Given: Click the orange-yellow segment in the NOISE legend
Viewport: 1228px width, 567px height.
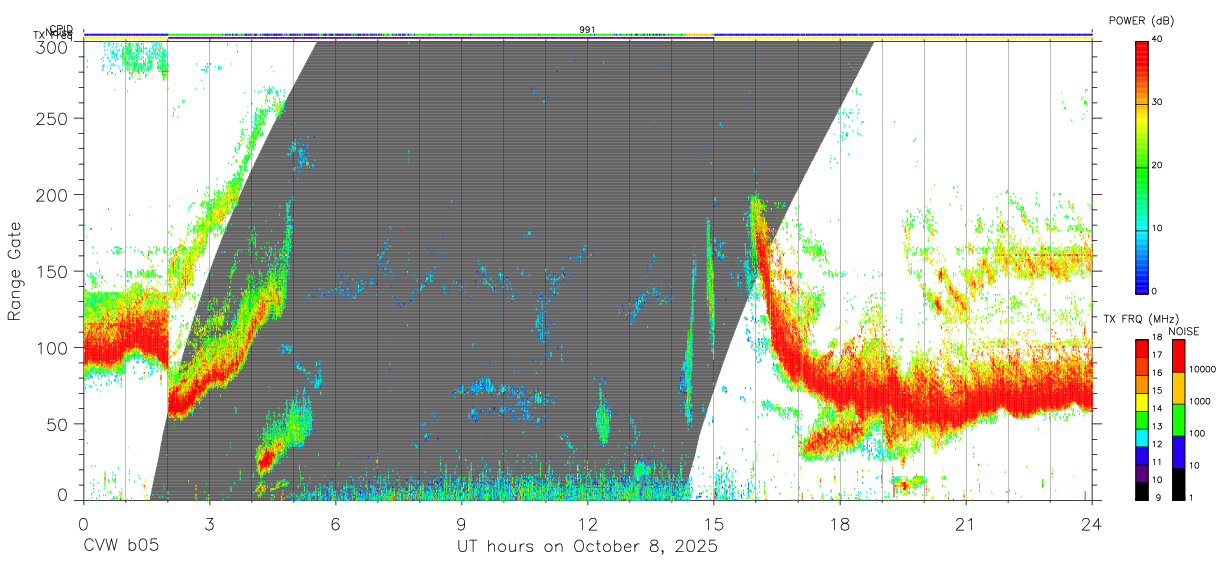Looking at the screenshot, I should point(1178,388).
